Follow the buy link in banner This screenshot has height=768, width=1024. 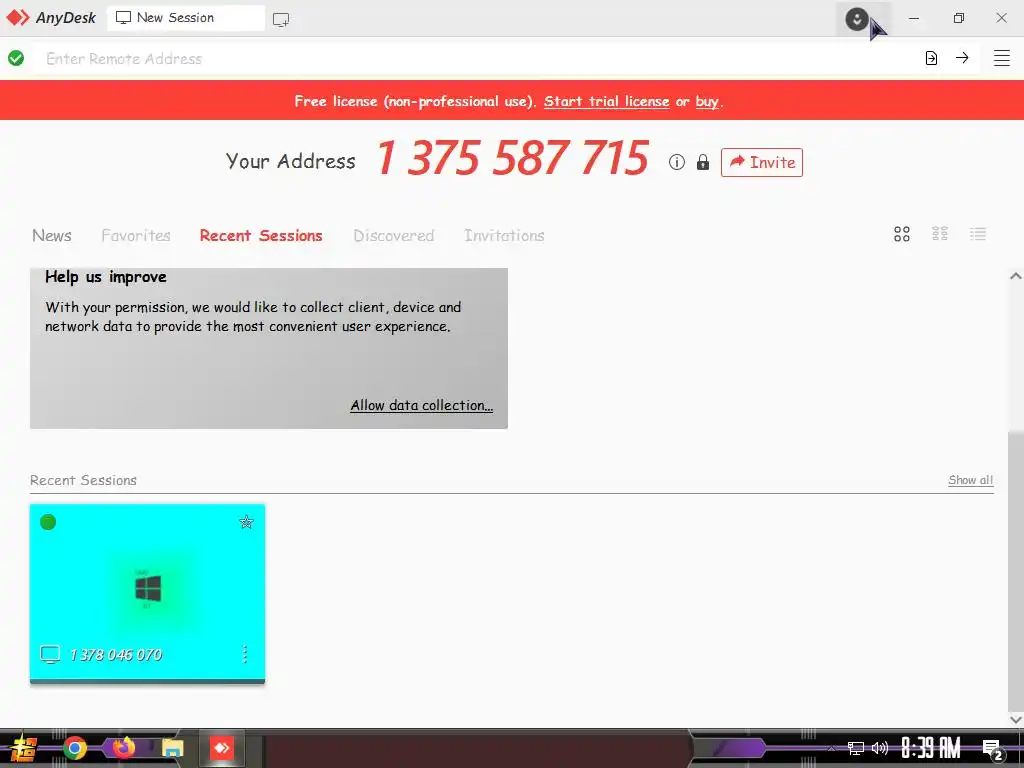tap(707, 101)
